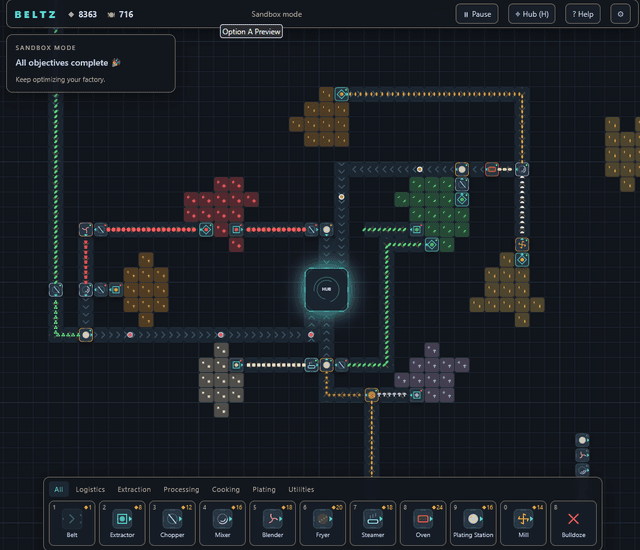Click the fryer machine below the hub
Screen dimensions: 640x550
coord(371,395)
